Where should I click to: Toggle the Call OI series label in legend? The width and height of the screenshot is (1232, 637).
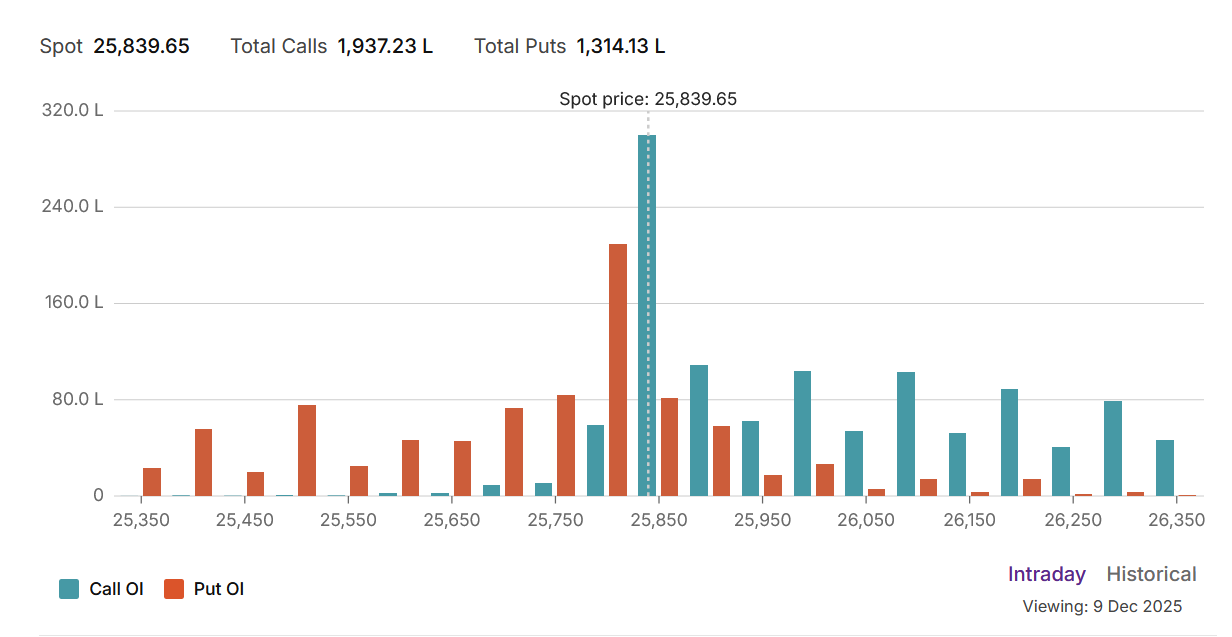point(116,589)
